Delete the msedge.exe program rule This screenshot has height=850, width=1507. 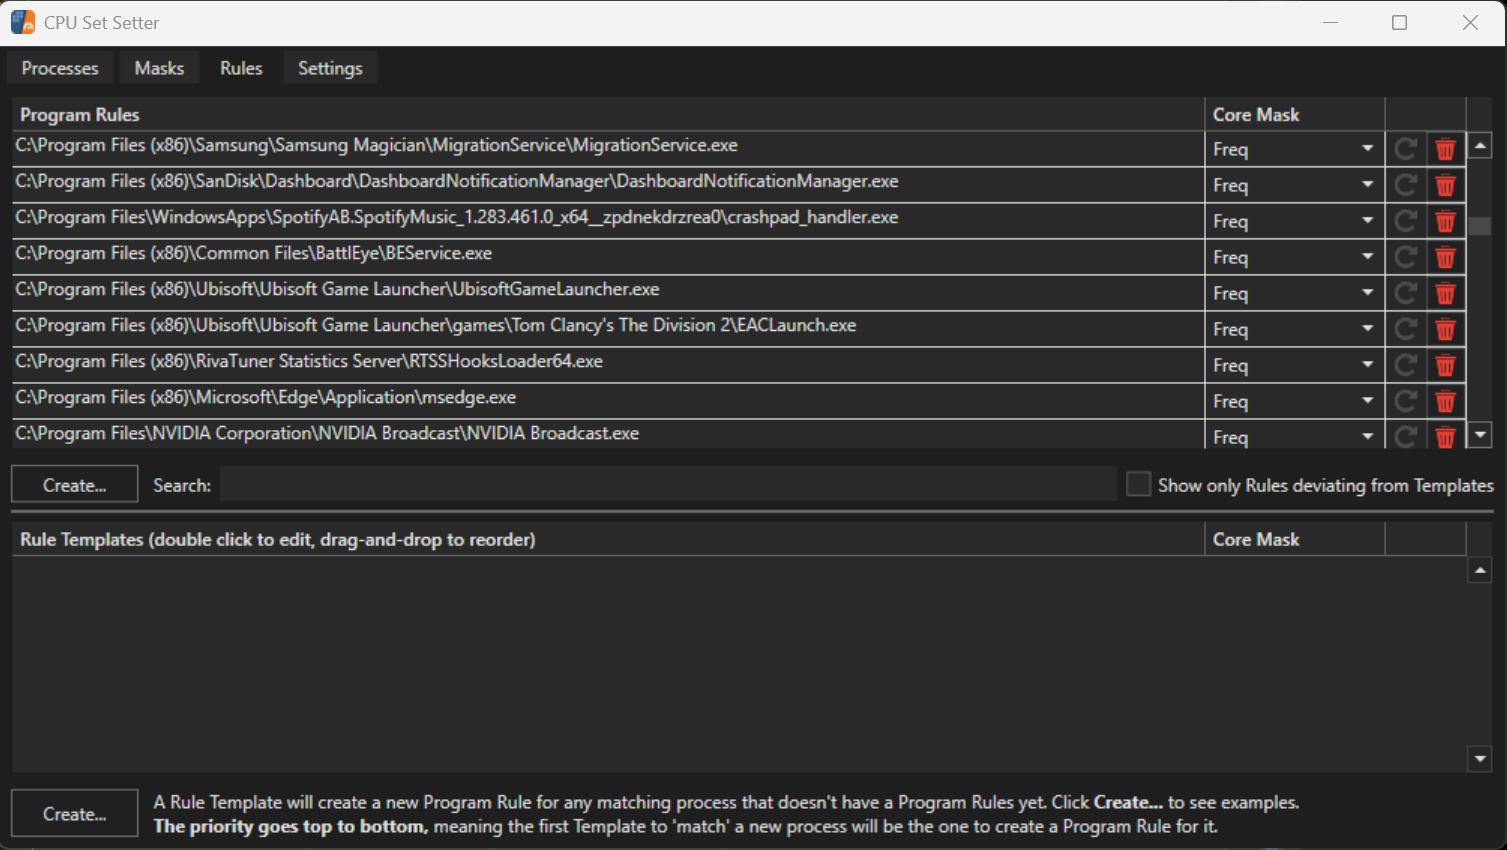tap(1445, 401)
